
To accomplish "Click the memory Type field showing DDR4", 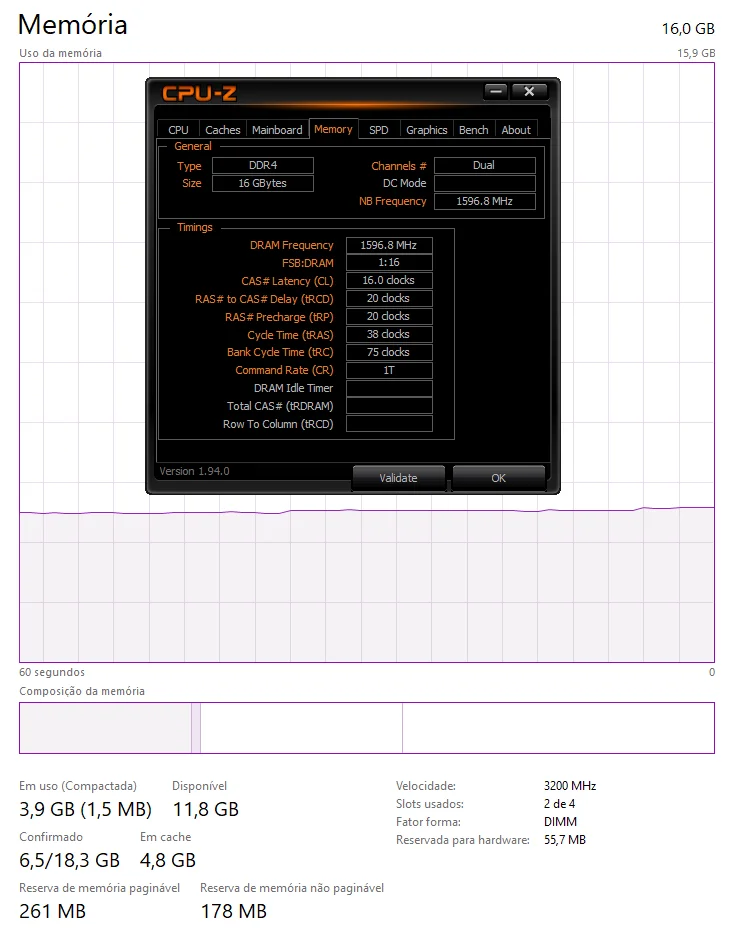I will (x=263, y=165).
